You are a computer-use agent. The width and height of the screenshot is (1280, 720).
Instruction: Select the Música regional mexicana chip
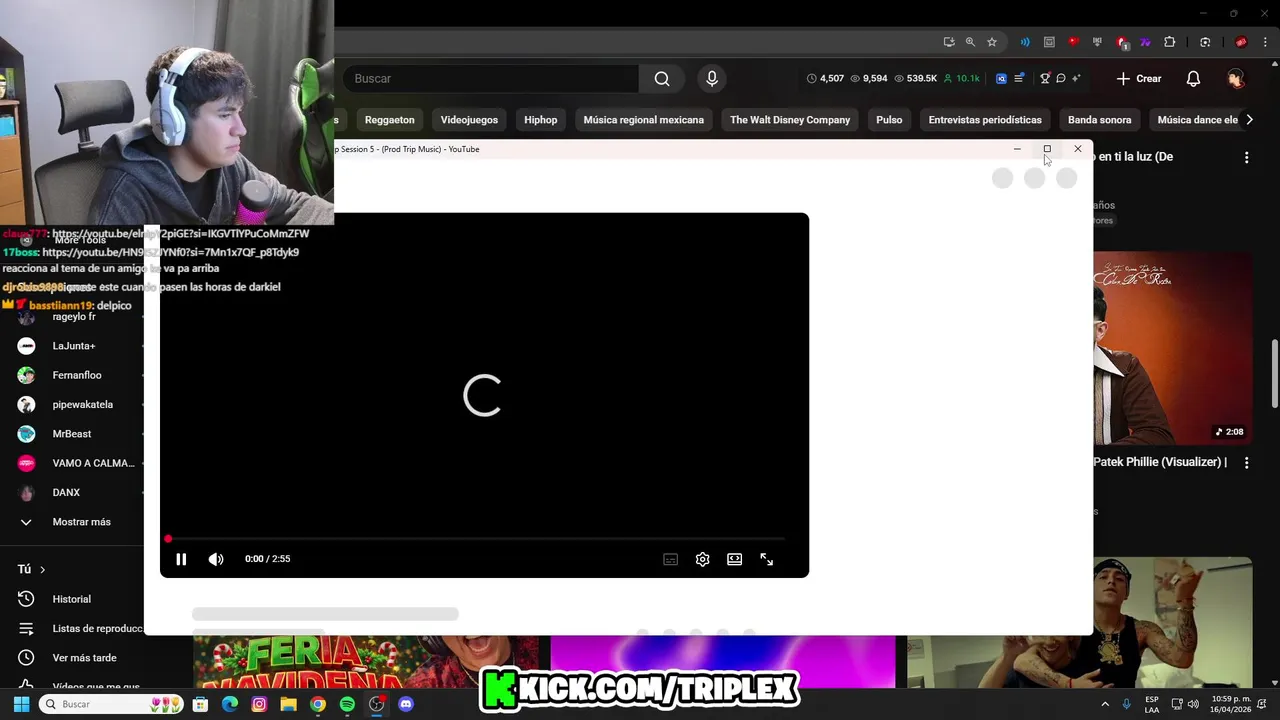[643, 120]
